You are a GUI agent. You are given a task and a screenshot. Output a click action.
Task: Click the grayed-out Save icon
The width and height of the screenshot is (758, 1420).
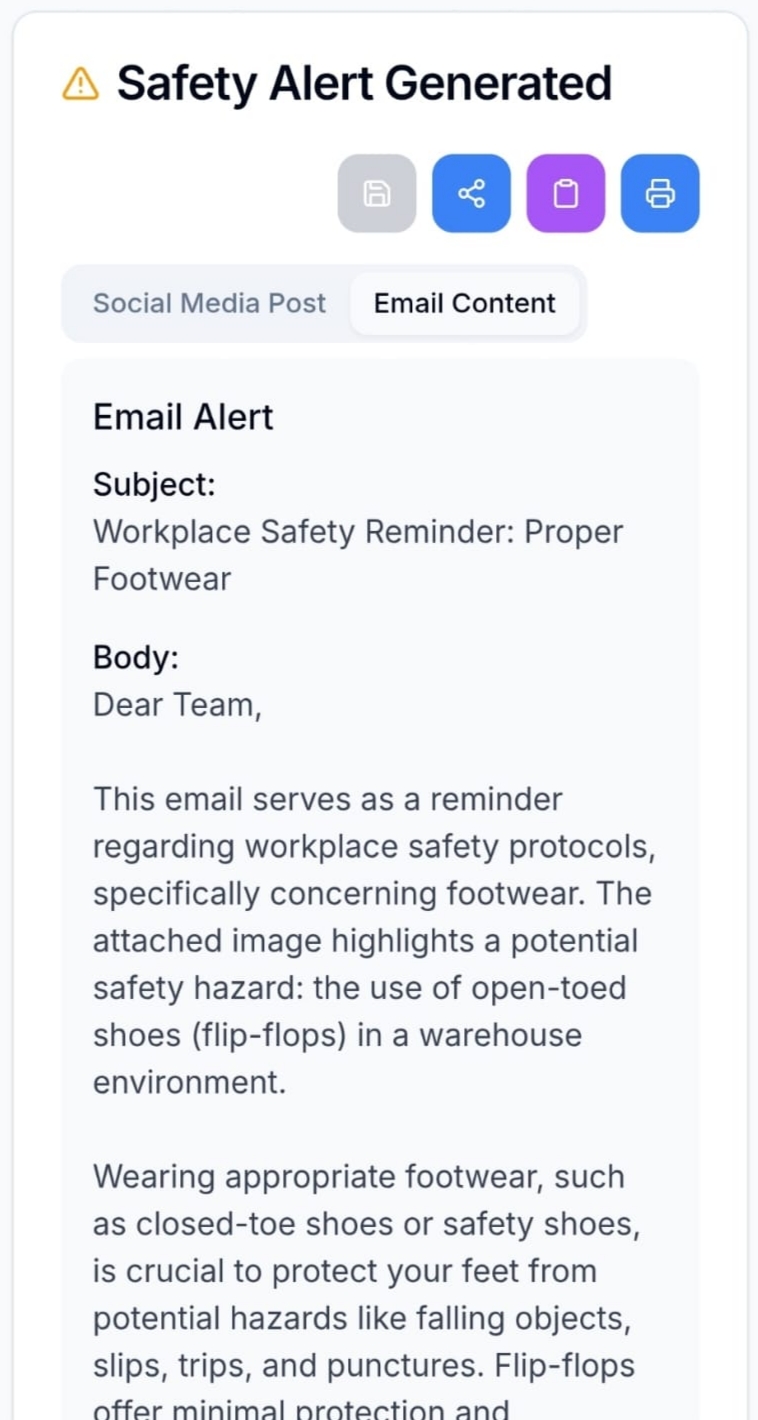tap(376, 193)
